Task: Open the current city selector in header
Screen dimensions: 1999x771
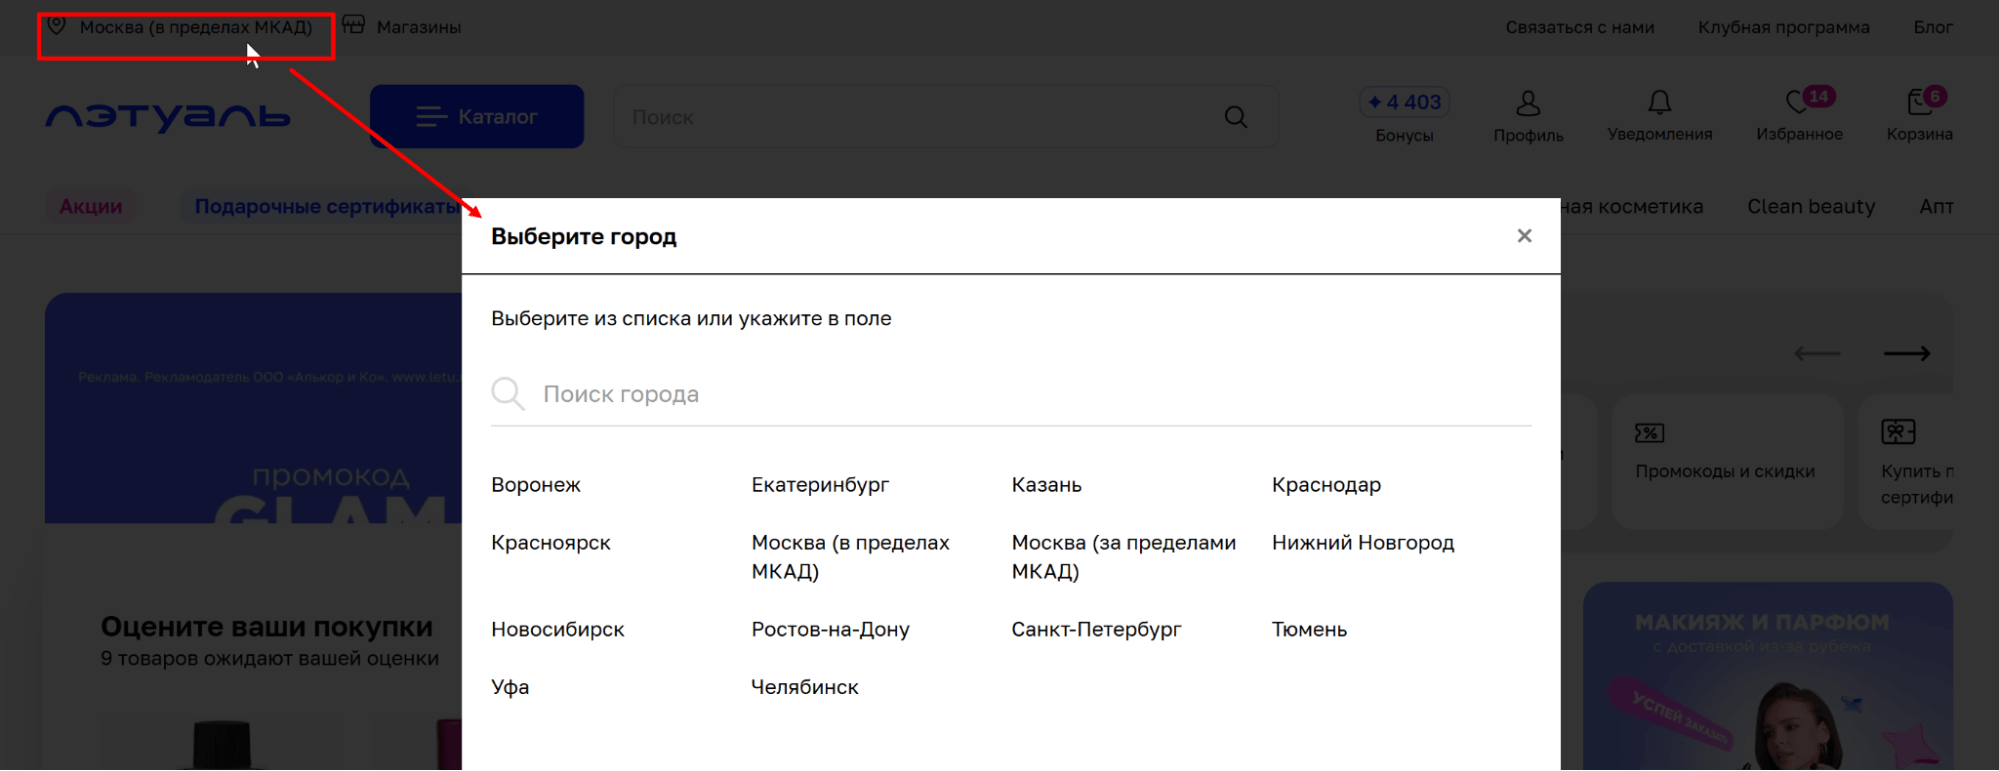Action: pyautogui.click(x=196, y=27)
